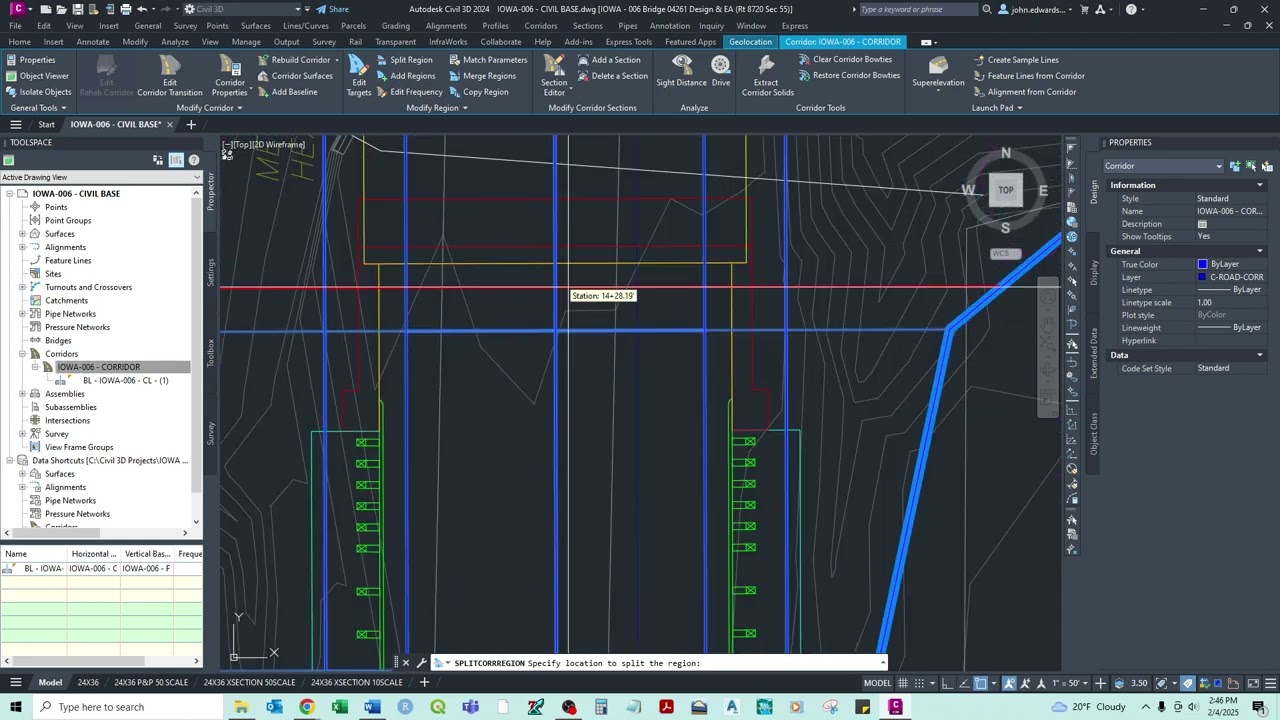
Task: Click Corridor Surfaces tool
Action: pos(295,76)
